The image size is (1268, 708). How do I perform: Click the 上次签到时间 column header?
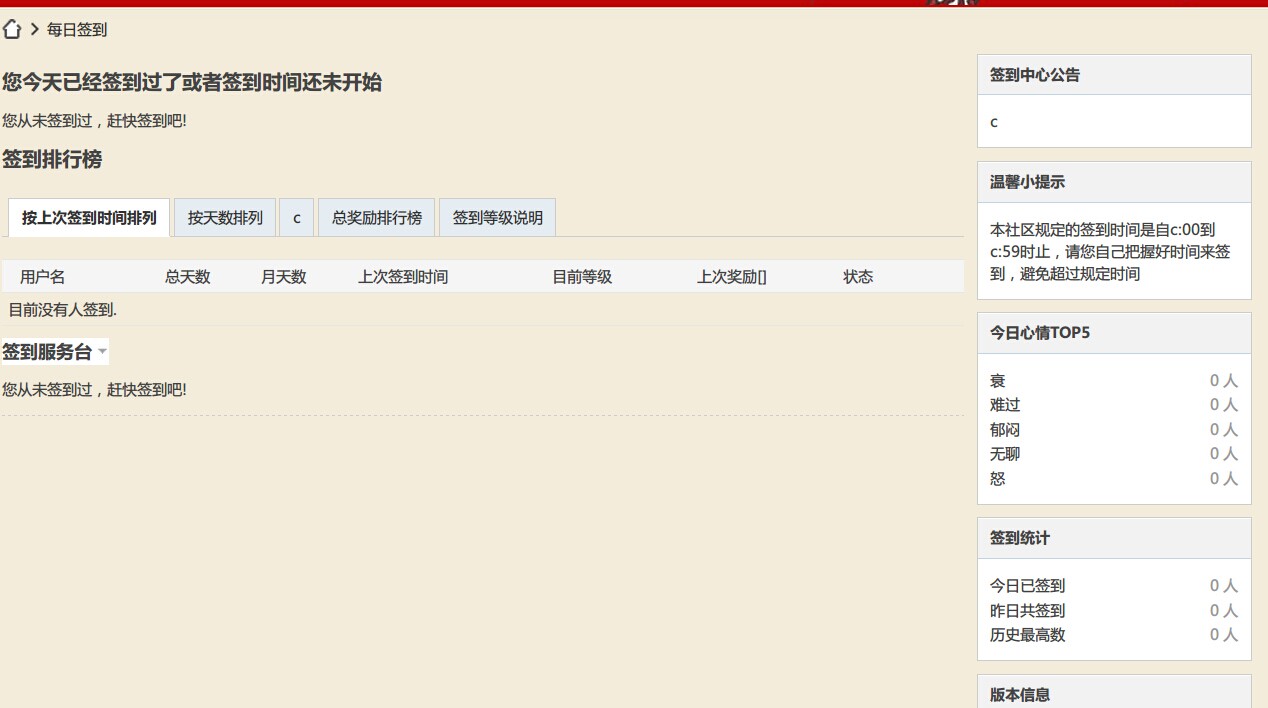point(403,277)
